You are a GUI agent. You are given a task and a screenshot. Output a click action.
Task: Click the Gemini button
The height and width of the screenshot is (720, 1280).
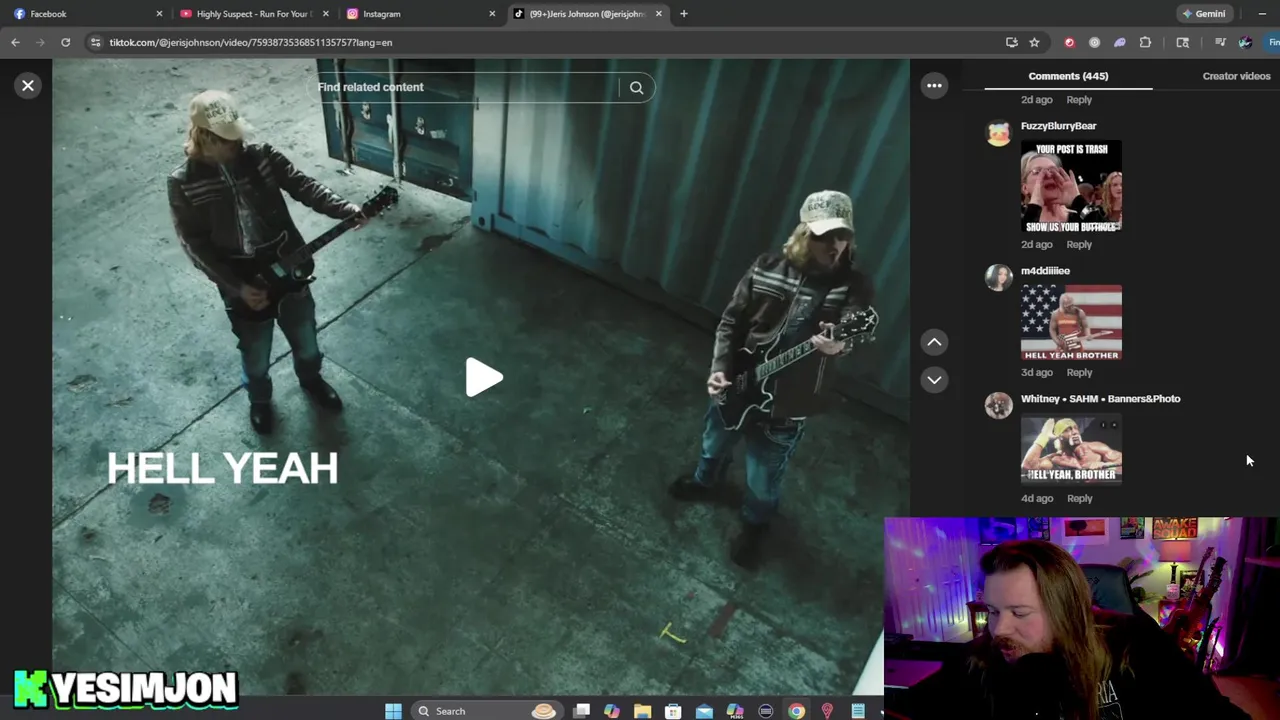[1204, 14]
